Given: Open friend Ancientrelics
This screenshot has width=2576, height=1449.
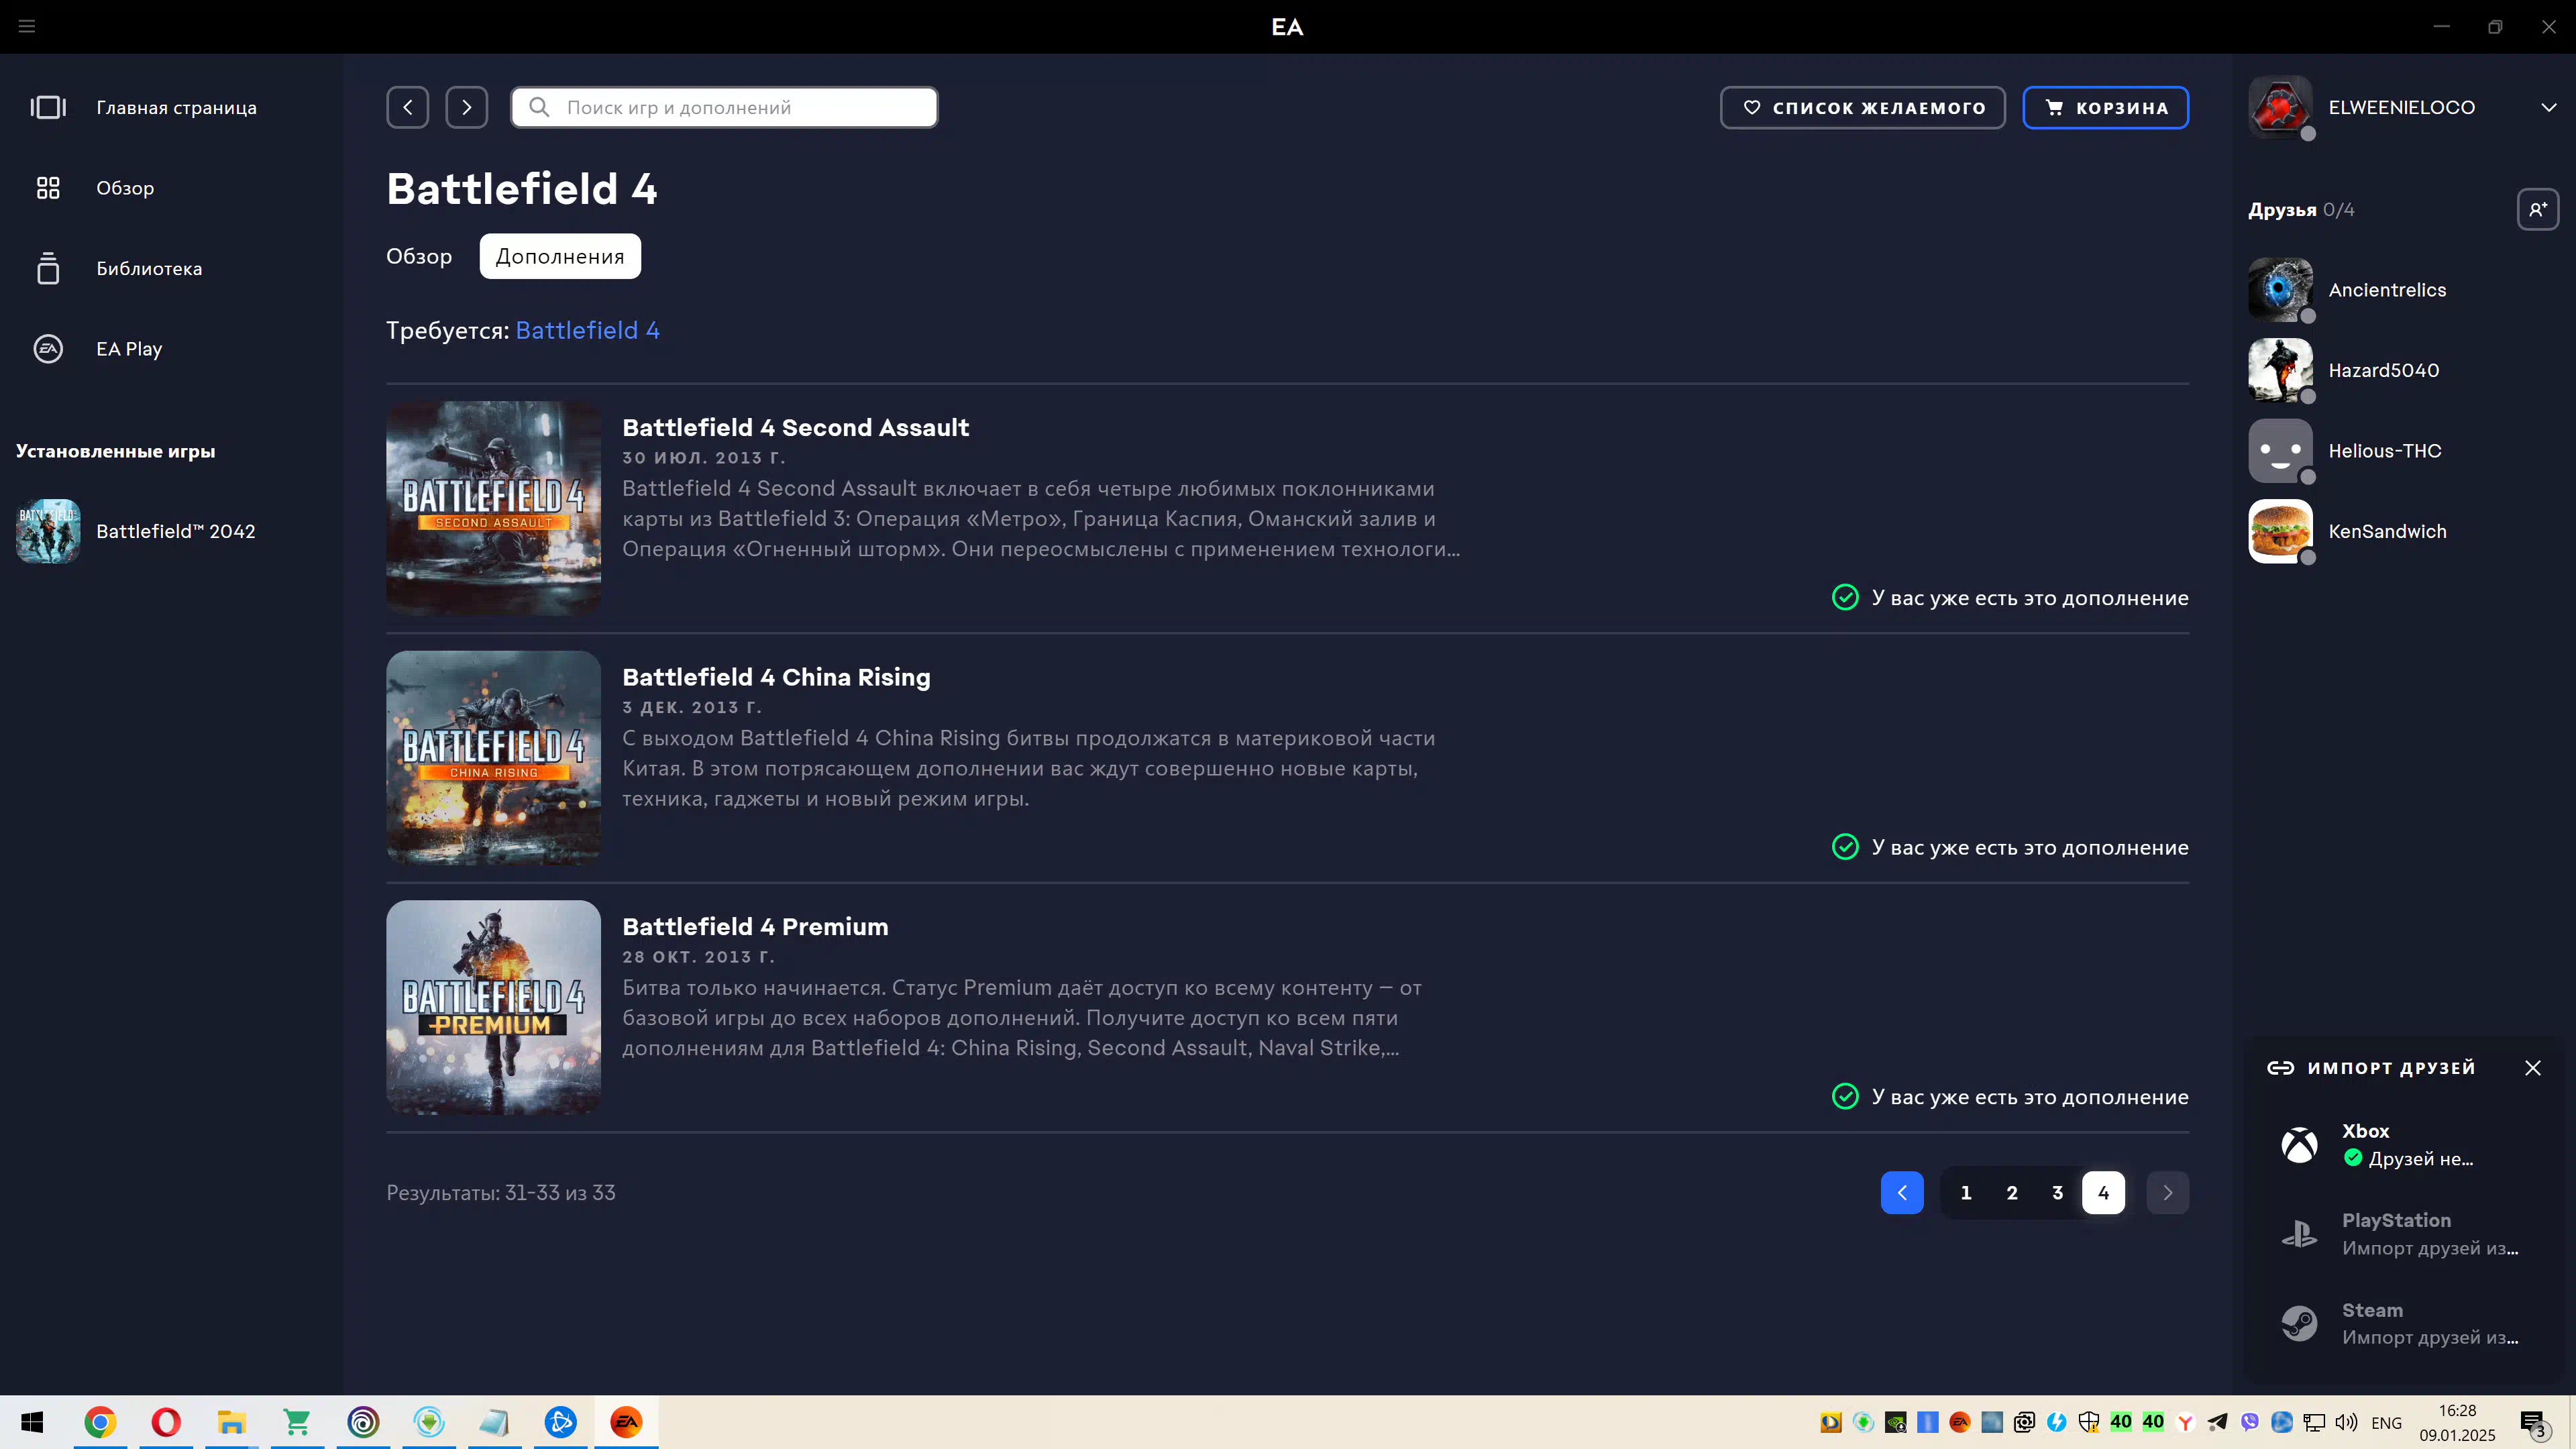Looking at the screenshot, I should [x=2404, y=290].
